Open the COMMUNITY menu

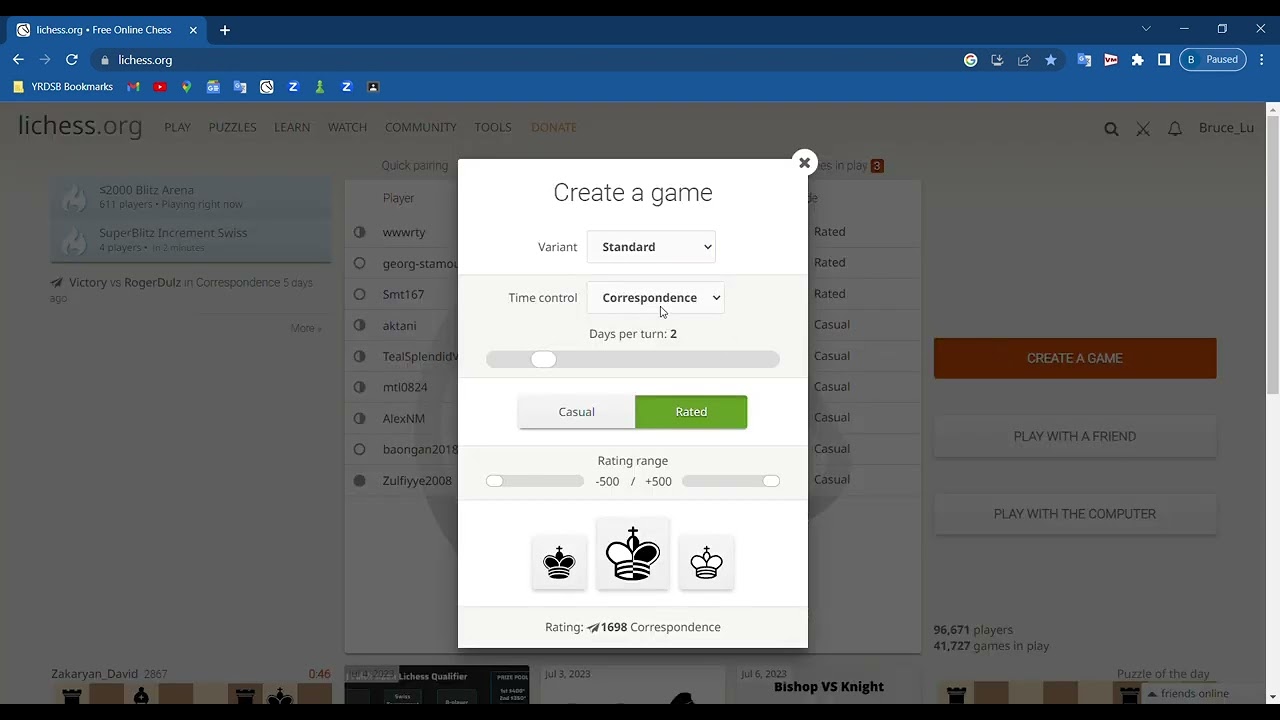pos(420,128)
